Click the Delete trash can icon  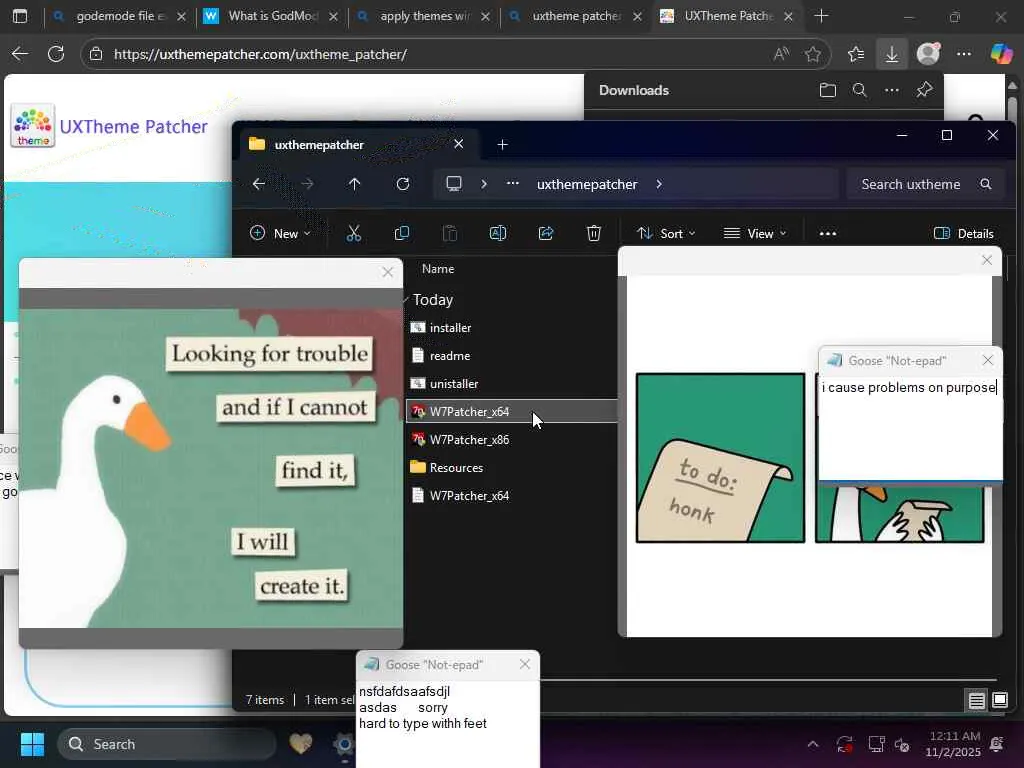coord(594,233)
